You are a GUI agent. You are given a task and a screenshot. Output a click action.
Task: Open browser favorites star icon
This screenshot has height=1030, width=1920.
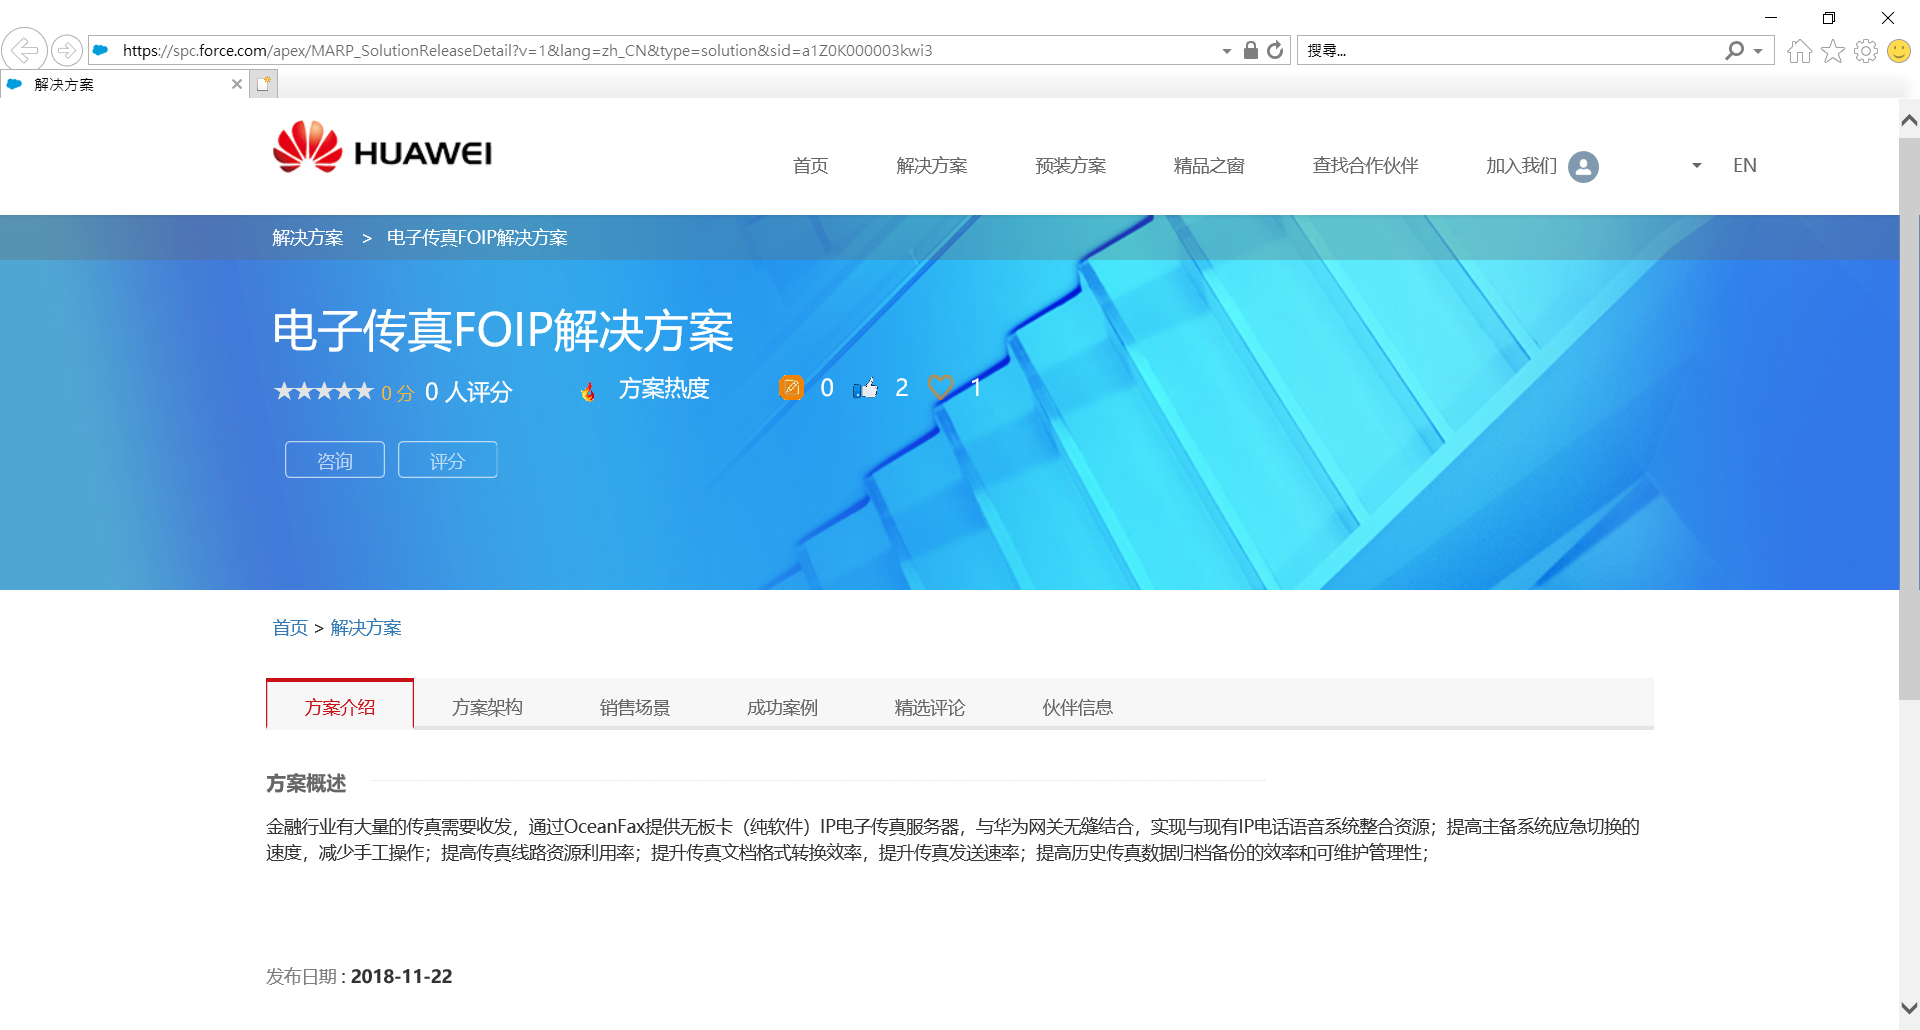pyautogui.click(x=1833, y=51)
